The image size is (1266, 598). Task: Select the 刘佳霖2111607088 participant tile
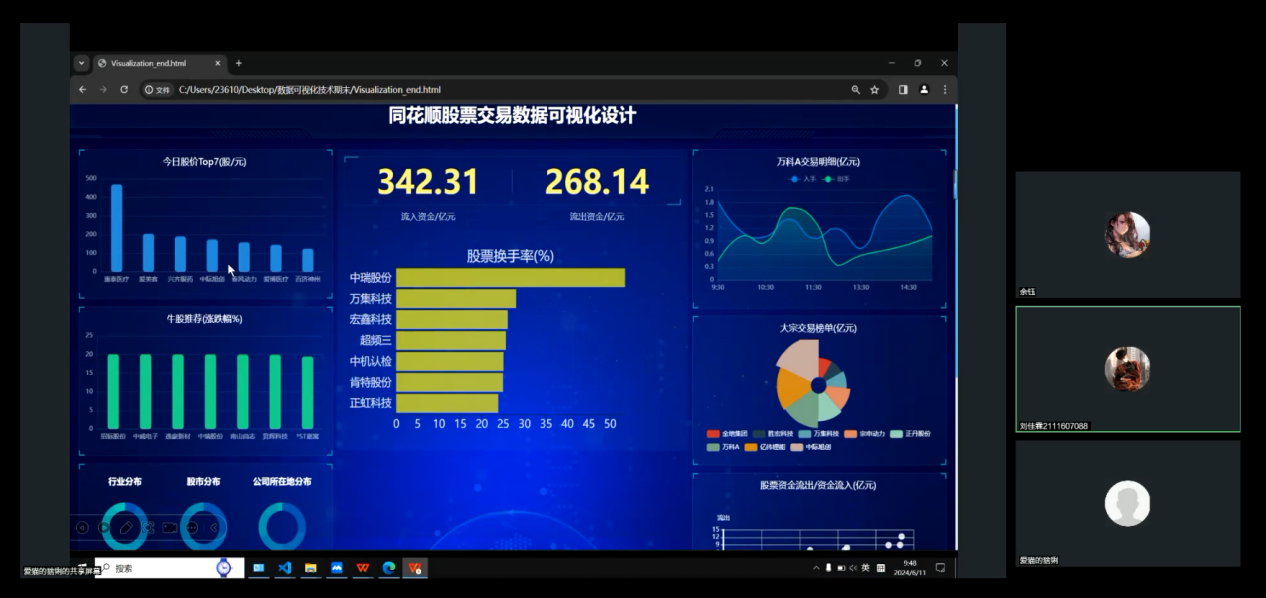[x=1128, y=369]
